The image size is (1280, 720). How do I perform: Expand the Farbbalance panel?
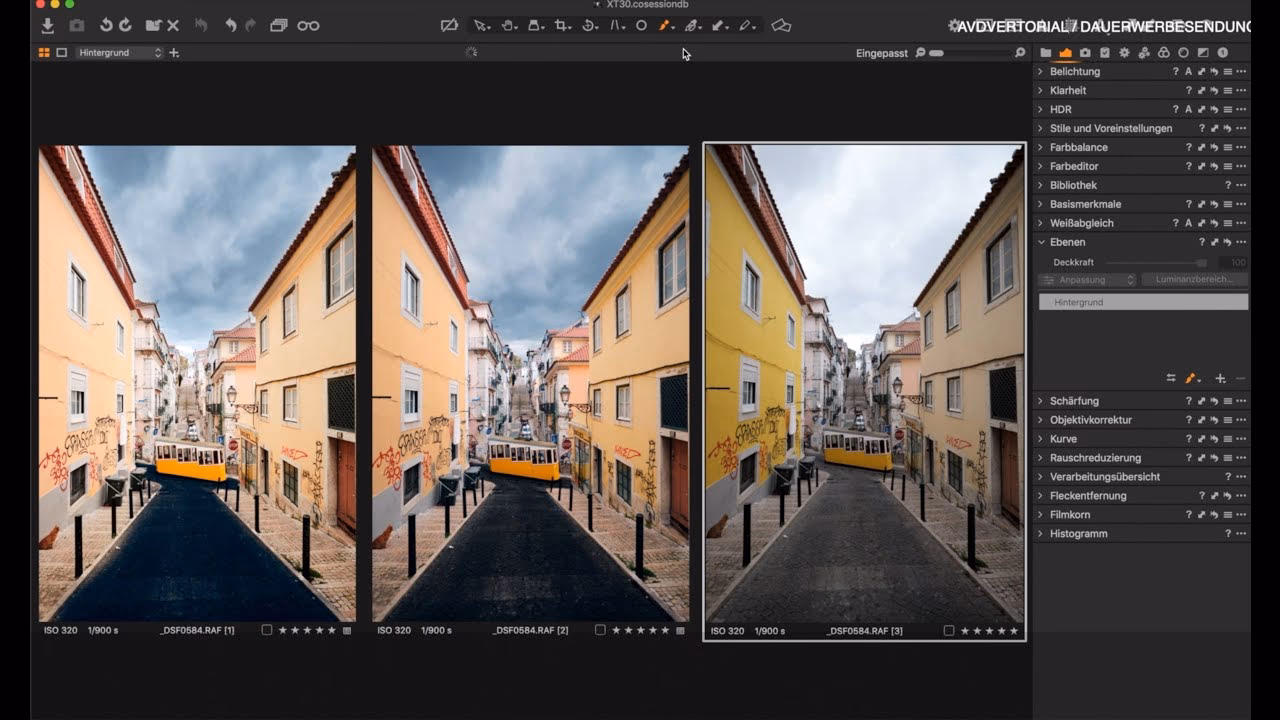coord(1040,147)
